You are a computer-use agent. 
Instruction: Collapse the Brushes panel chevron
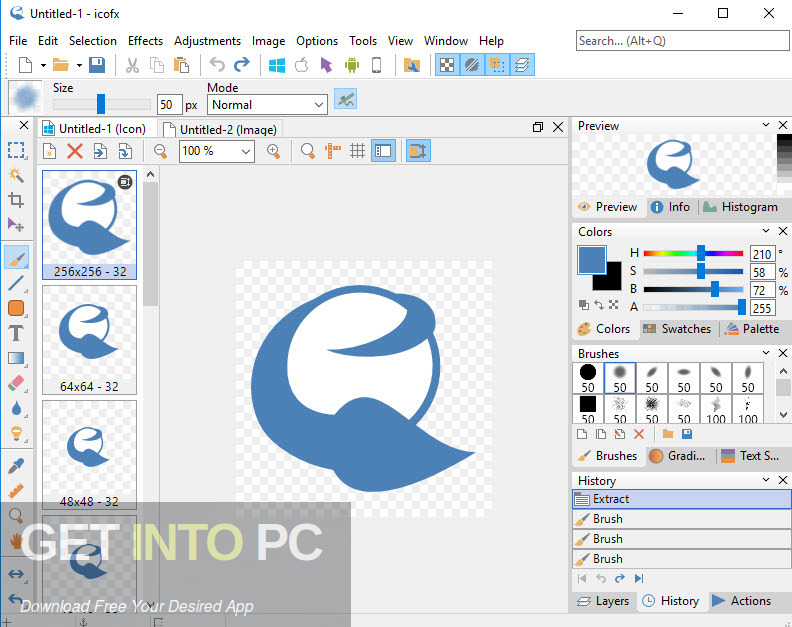(x=766, y=353)
